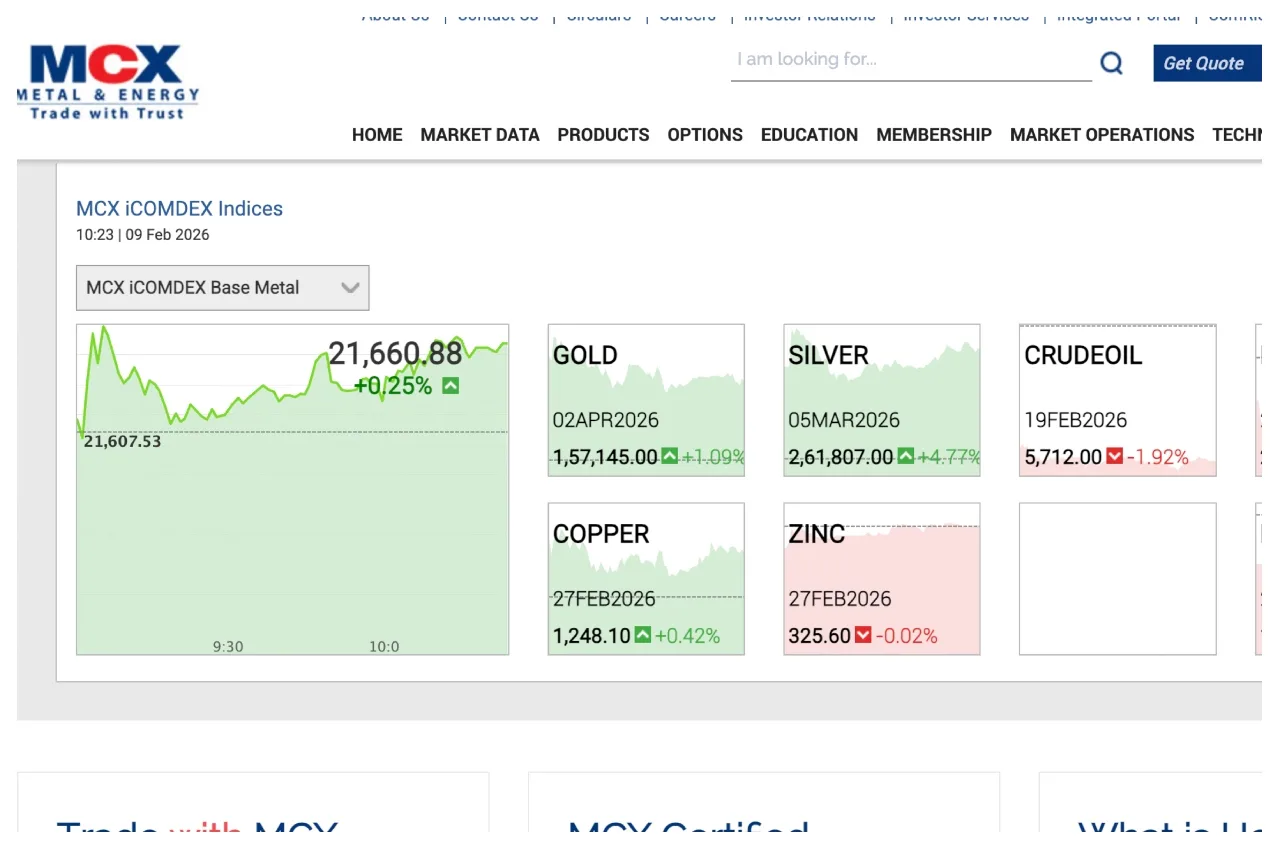Click the Get Quote button

click(1207, 63)
